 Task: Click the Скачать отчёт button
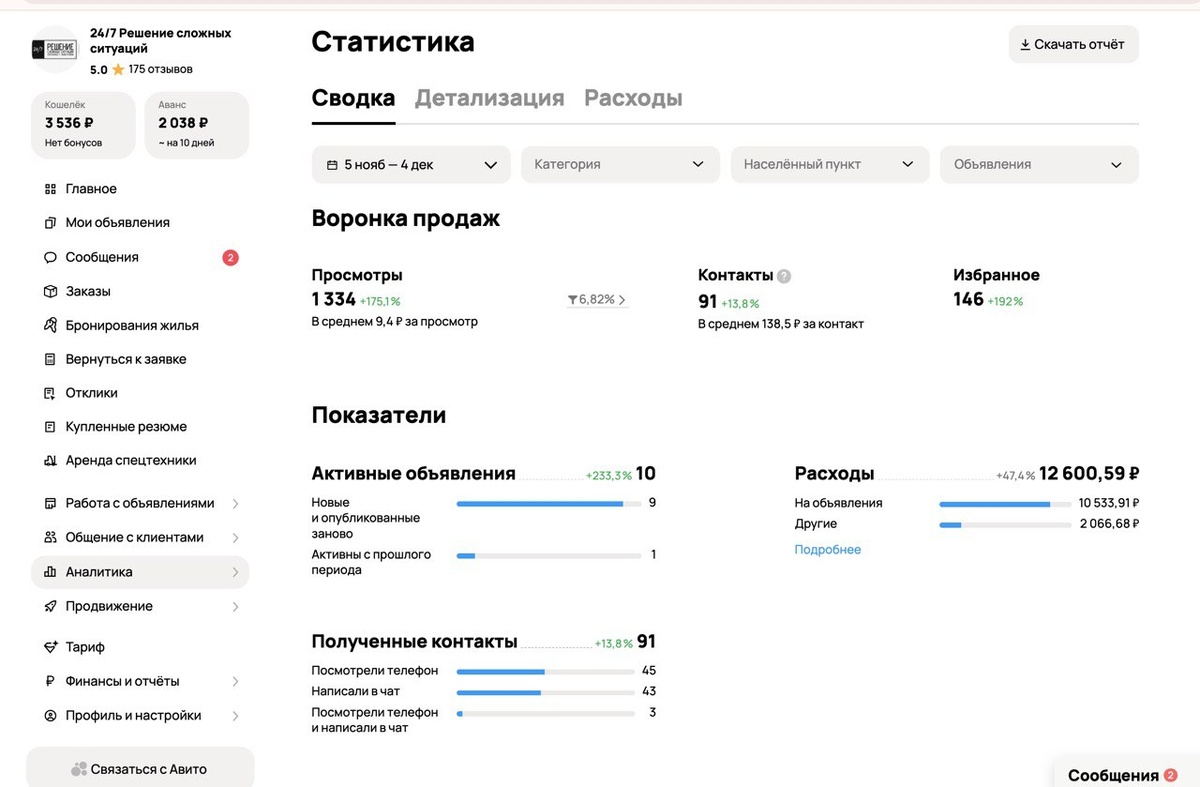[x=1073, y=44]
